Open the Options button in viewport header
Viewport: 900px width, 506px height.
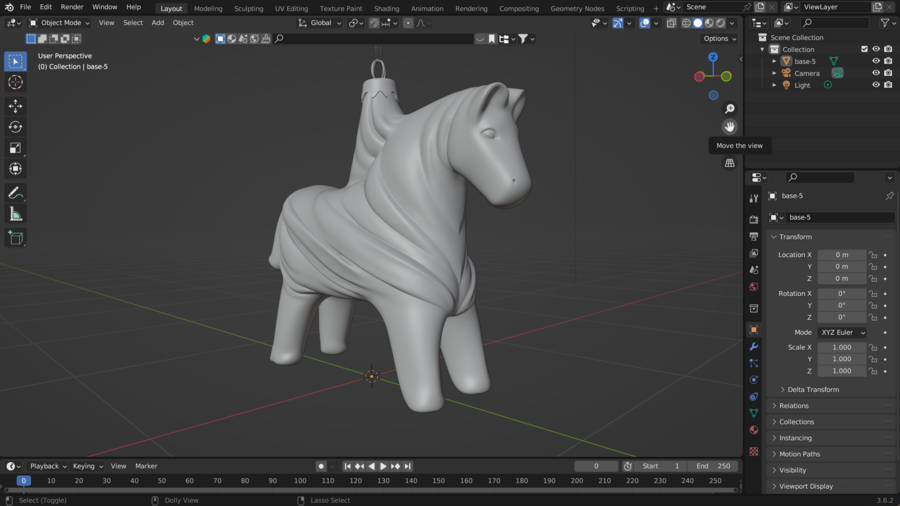tap(719, 39)
